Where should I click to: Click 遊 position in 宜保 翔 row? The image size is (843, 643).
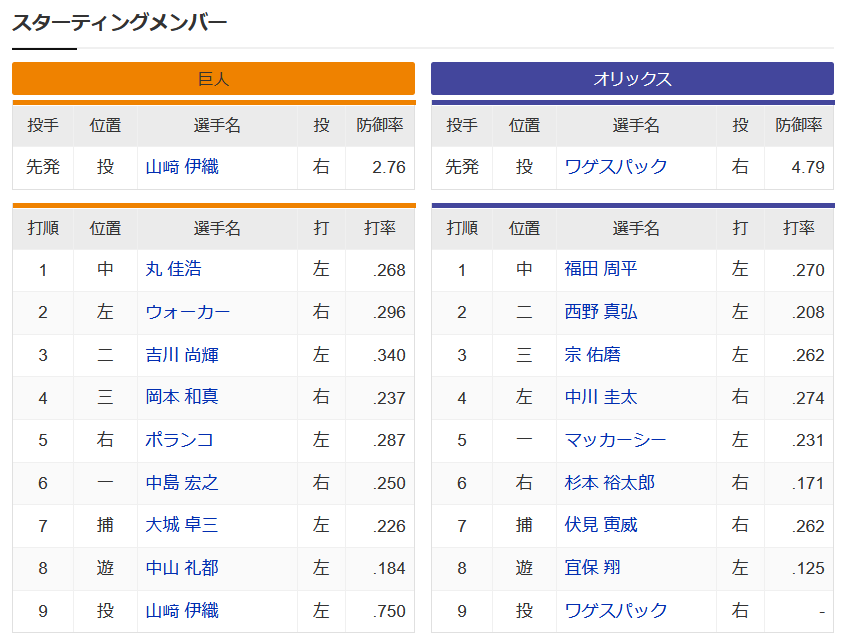click(524, 568)
